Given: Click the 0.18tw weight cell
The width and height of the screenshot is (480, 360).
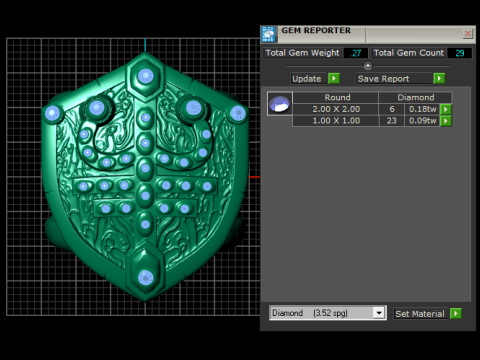Looking at the screenshot, I should 422,109.
